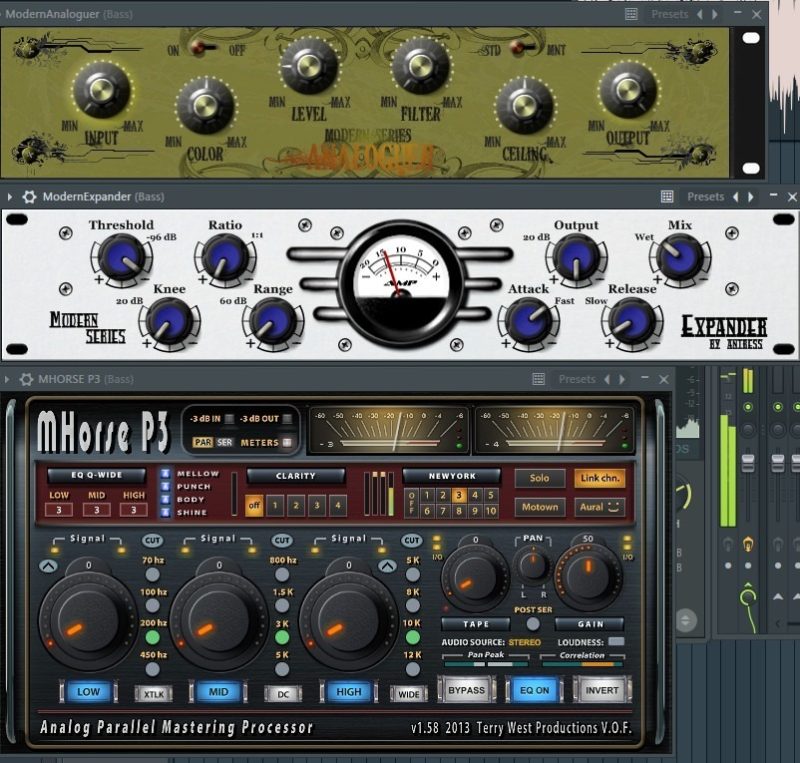800x763 pixels.
Task: Select SER serial mode
Action: 224,442
